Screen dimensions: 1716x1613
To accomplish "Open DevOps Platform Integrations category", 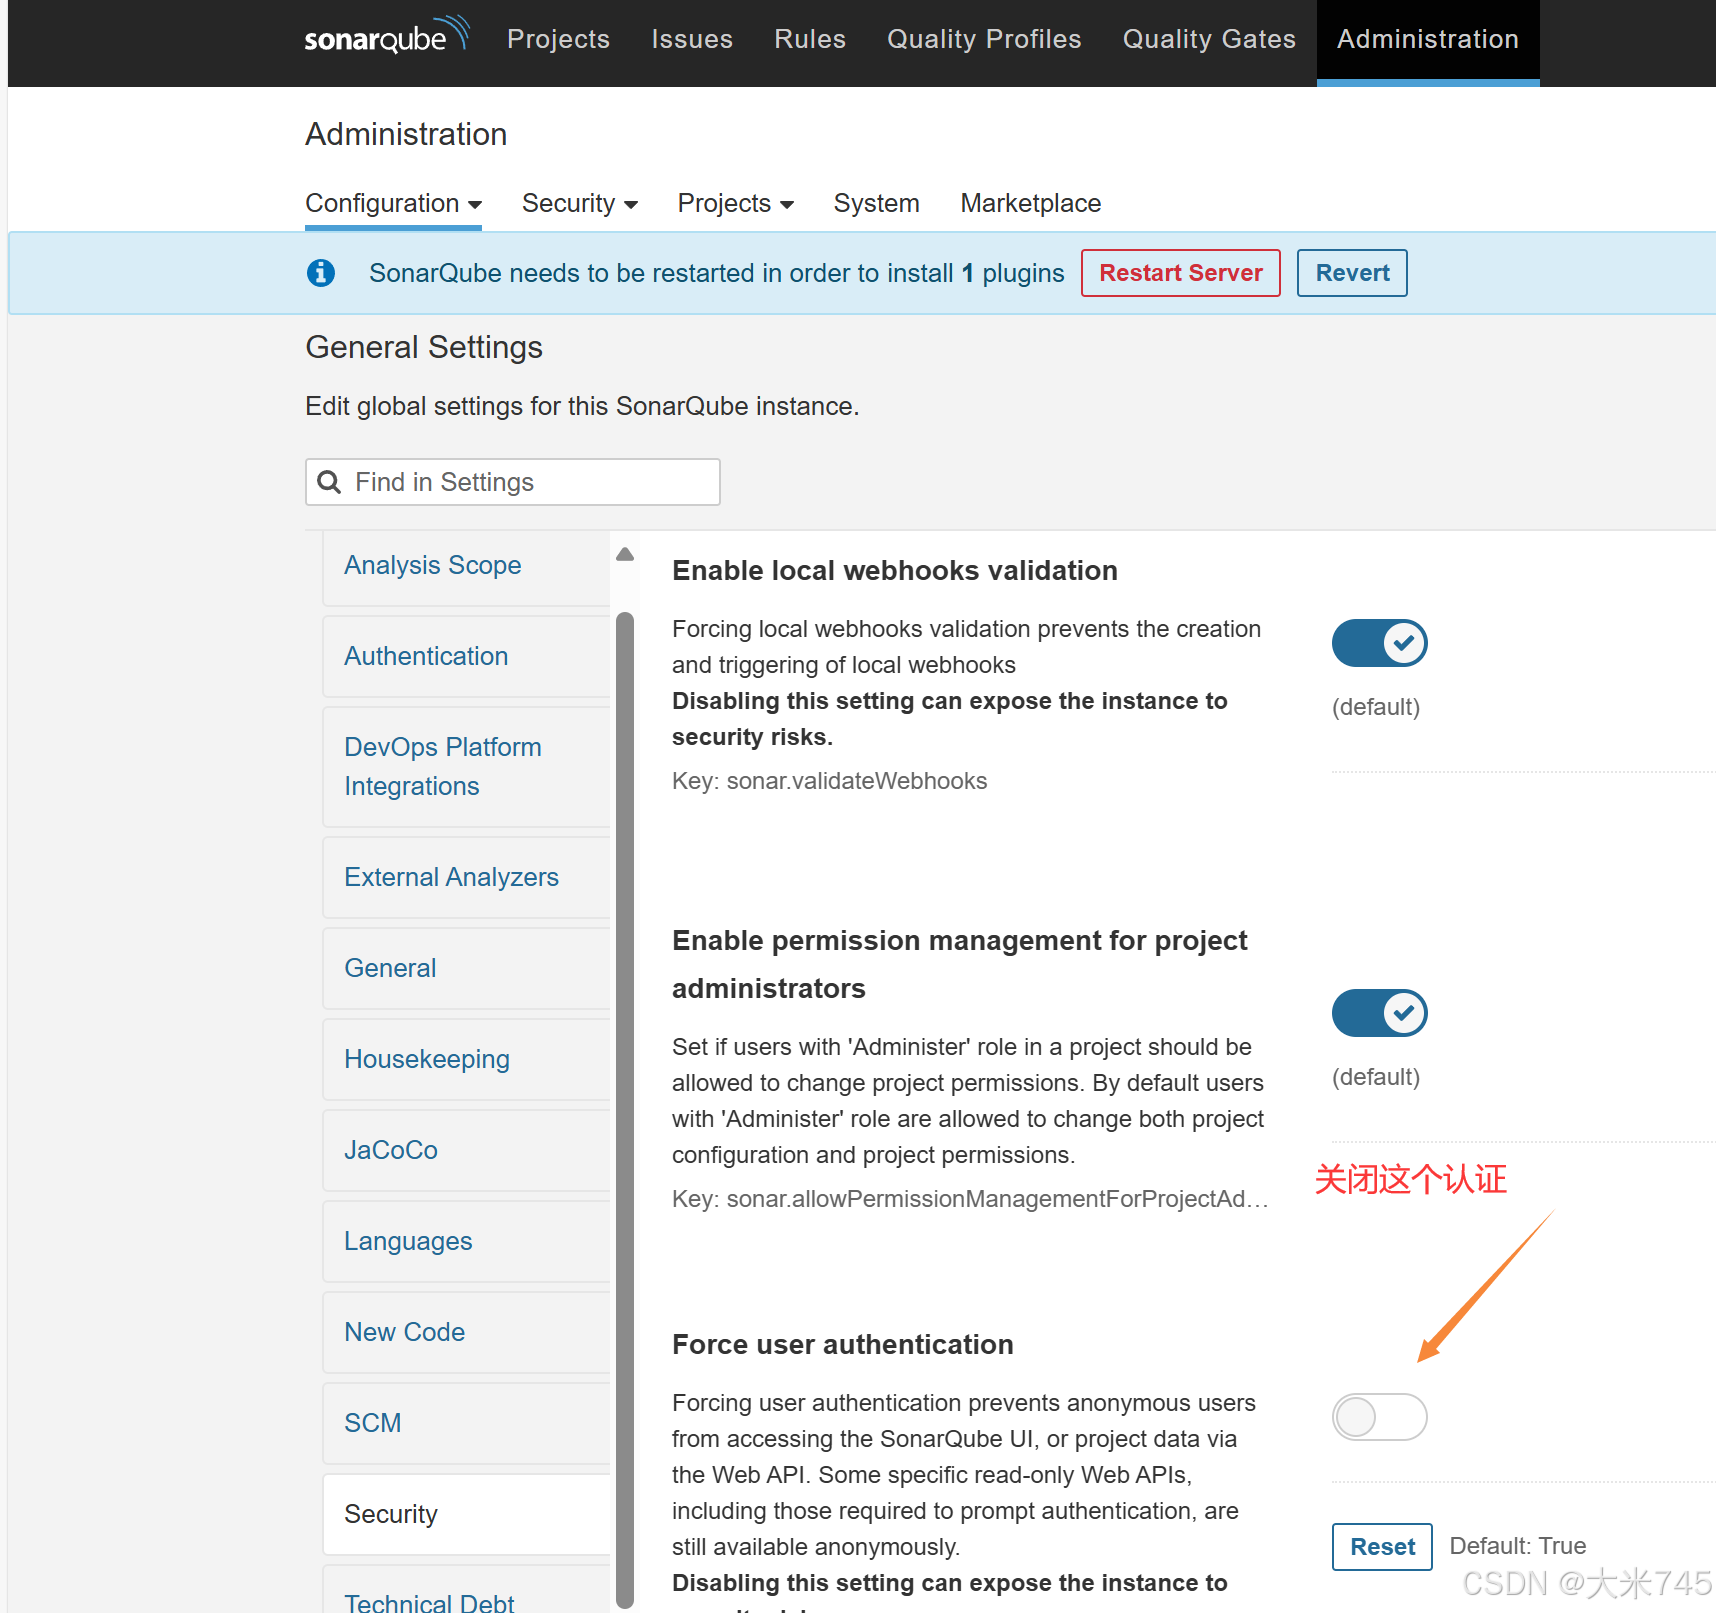I will [466, 767].
